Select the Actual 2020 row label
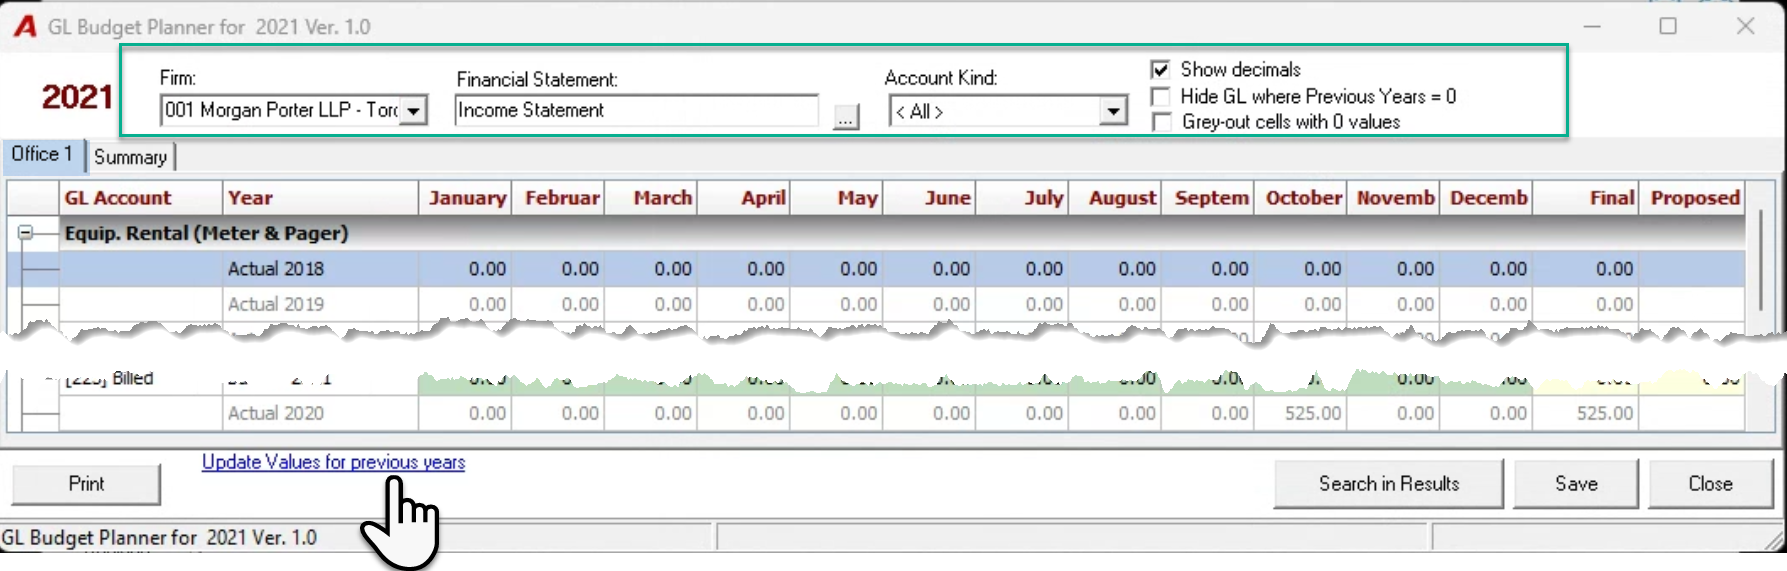 276,413
